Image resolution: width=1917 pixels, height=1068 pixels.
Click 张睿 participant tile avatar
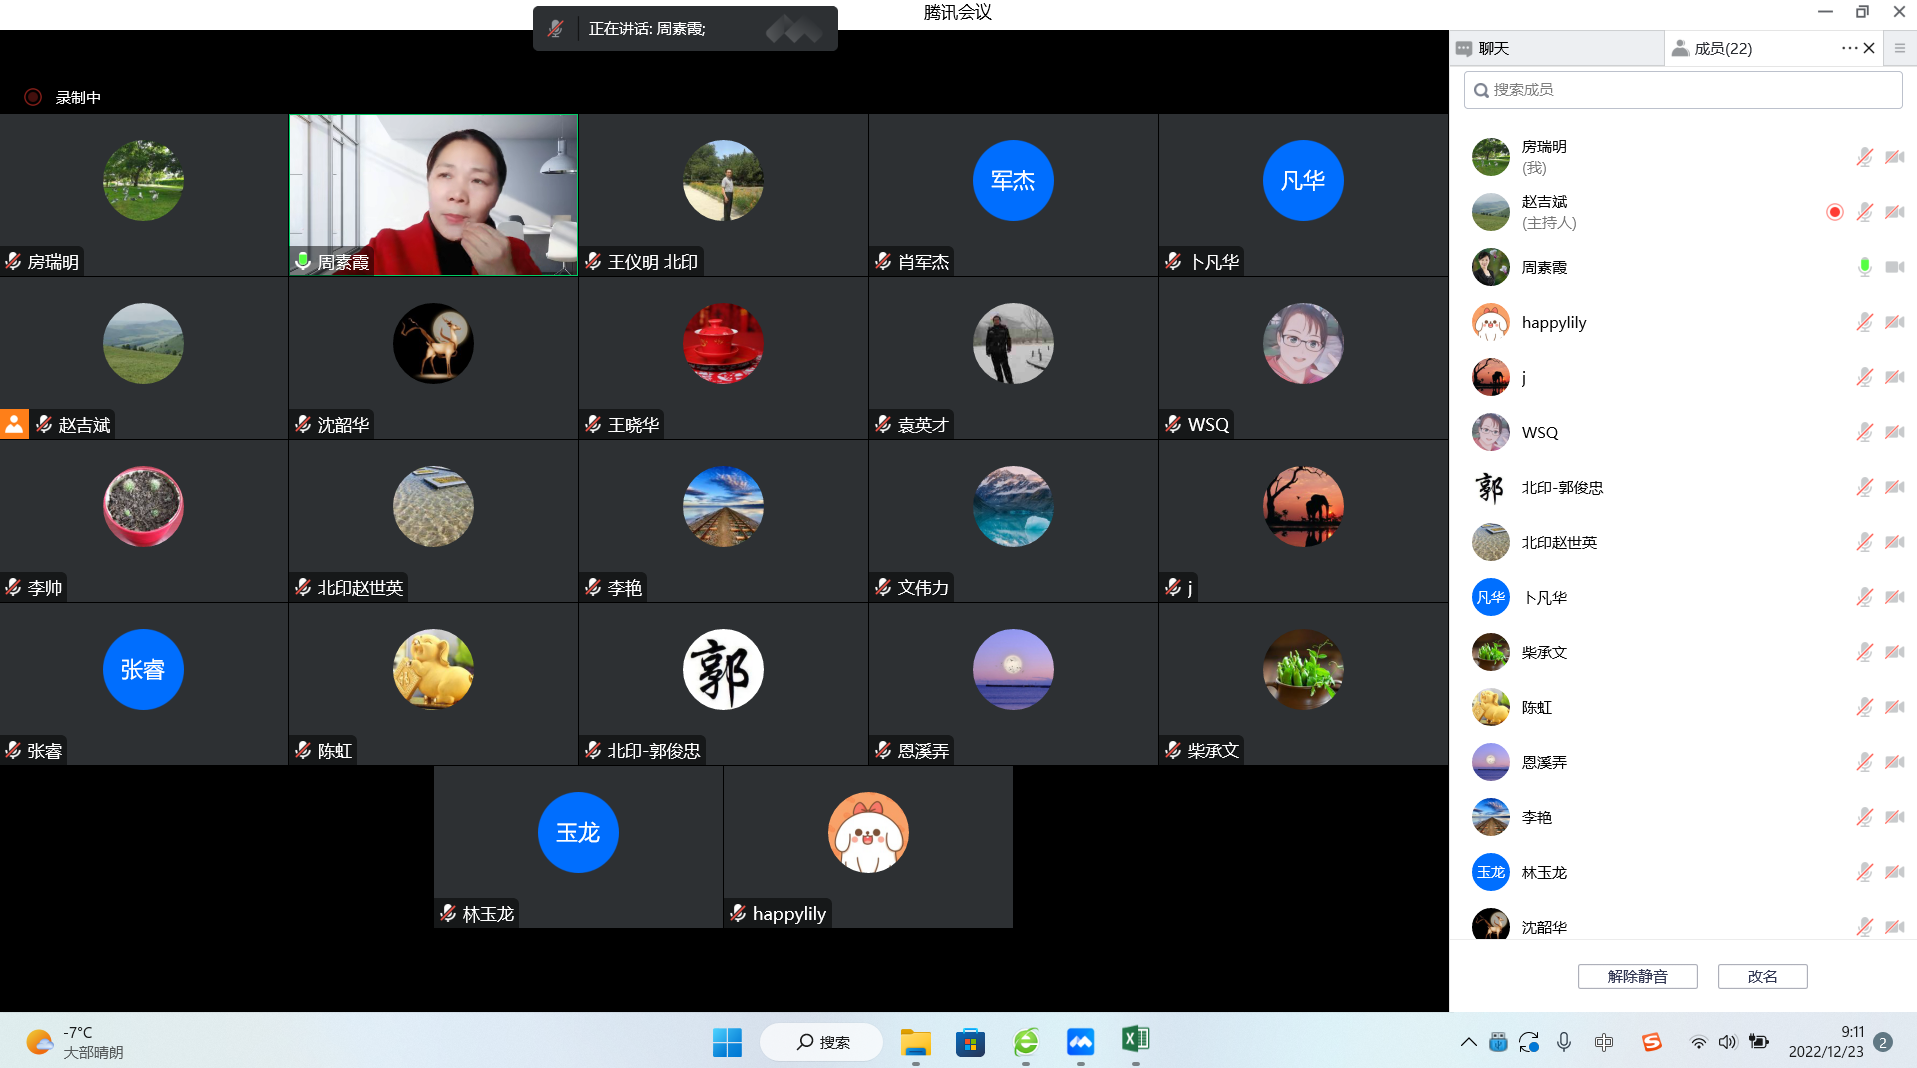tap(143, 669)
